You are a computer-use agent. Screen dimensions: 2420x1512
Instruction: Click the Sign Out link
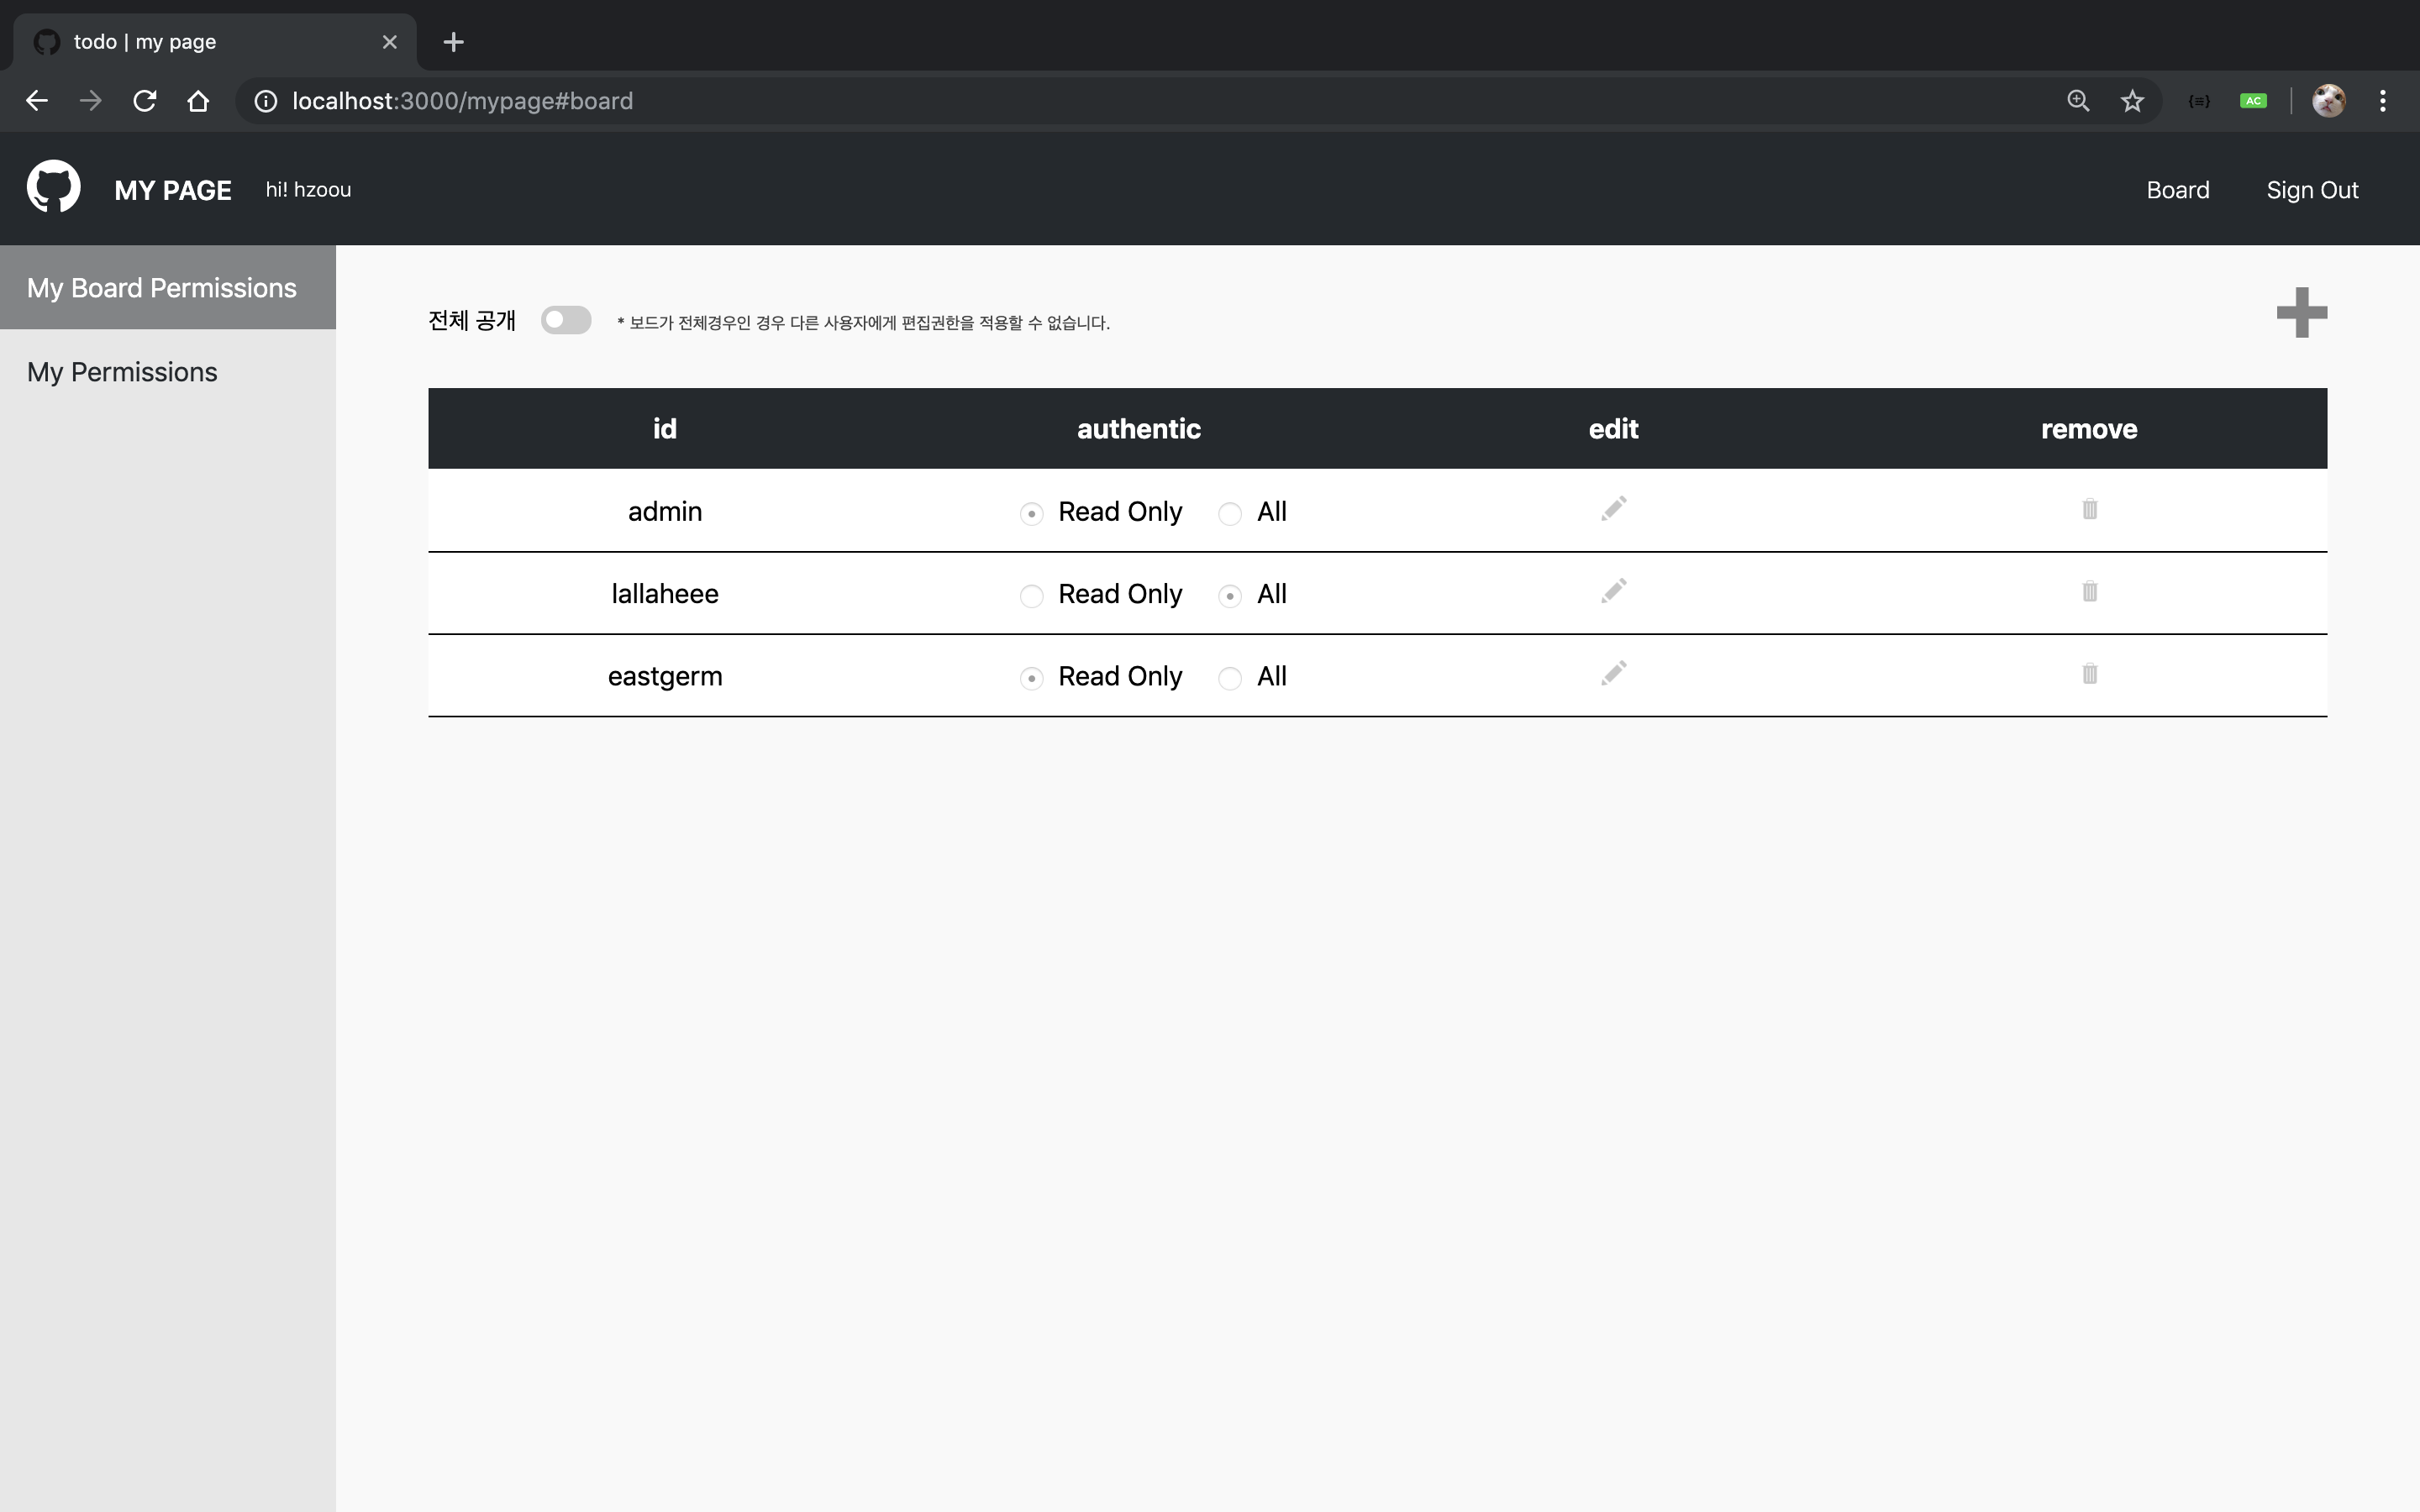2312,190
